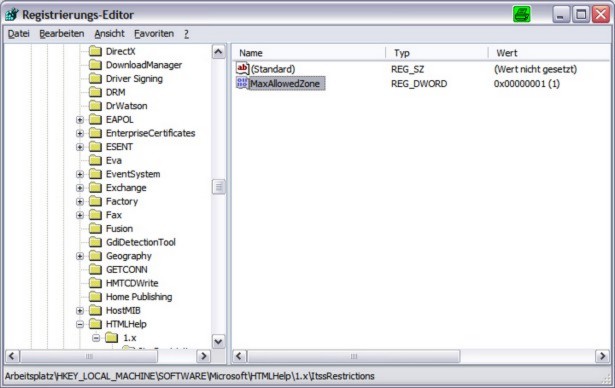Viewport: 615px width, 388px height.
Task: Select the DRM folder icon
Action: [x=95, y=92]
